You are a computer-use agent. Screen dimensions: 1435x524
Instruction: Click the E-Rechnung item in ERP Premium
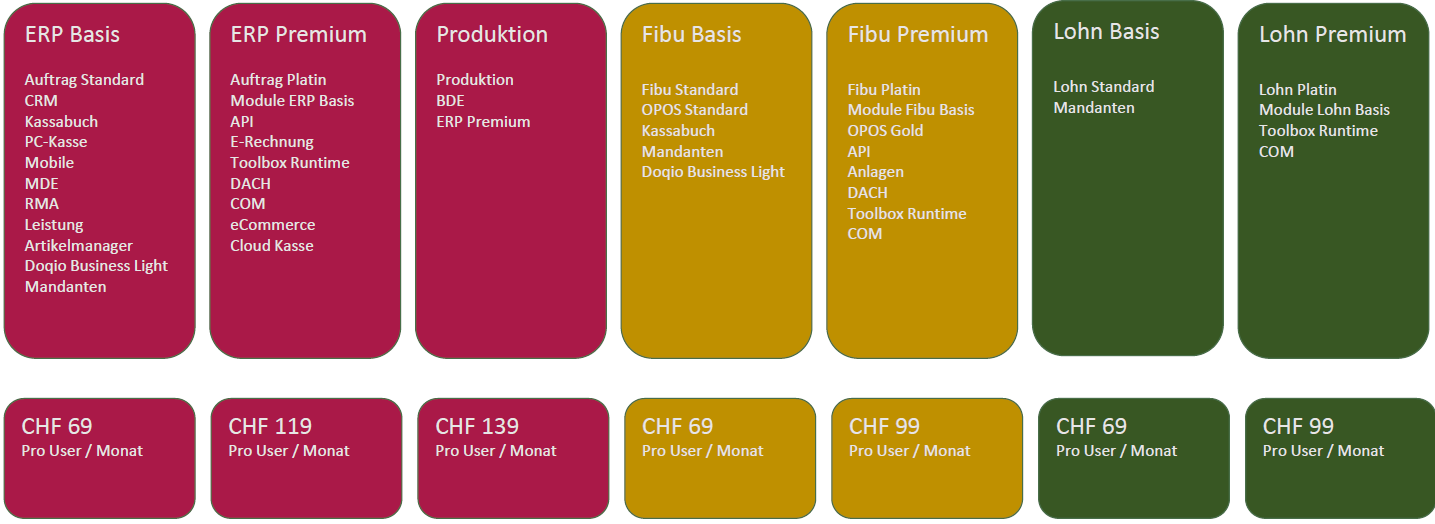[x=272, y=142]
